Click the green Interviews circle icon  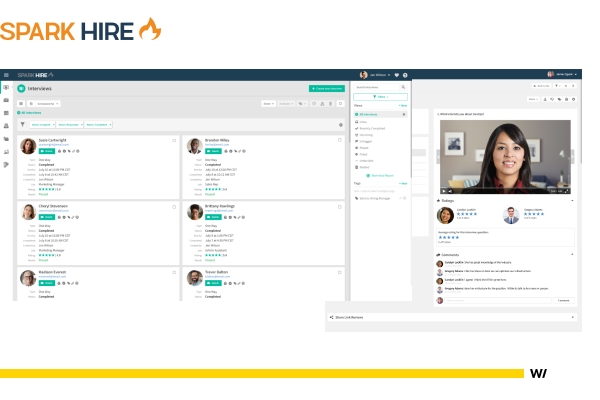pyautogui.click(x=21, y=88)
